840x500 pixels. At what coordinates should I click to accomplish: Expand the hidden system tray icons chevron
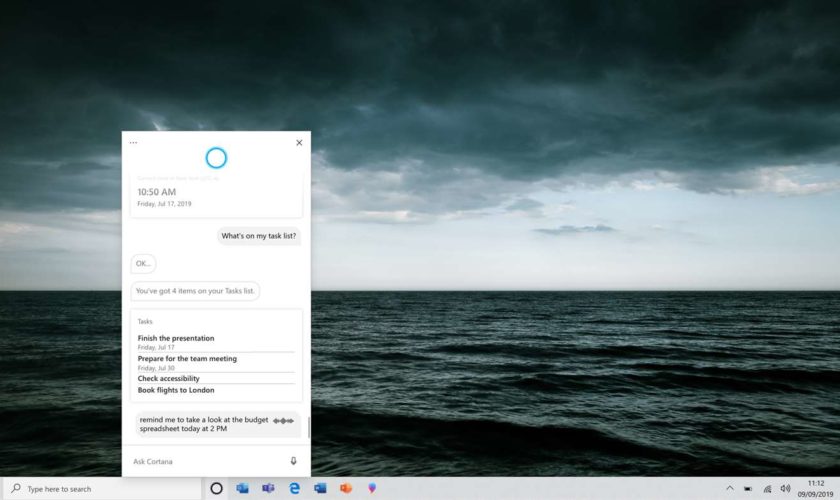[730, 488]
